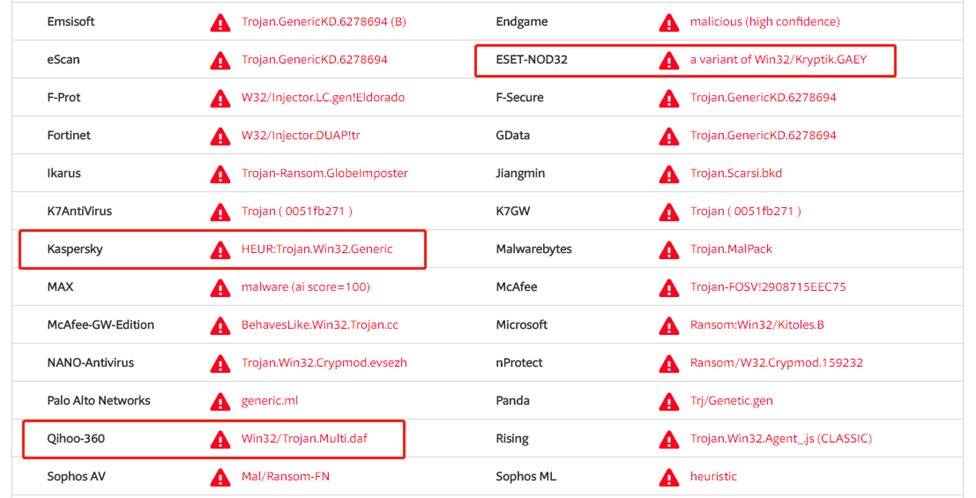The width and height of the screenshot is (976, 498).
Task: Click the warning triangle next to Qihoo-360's result
Action: tap(220, 439)
